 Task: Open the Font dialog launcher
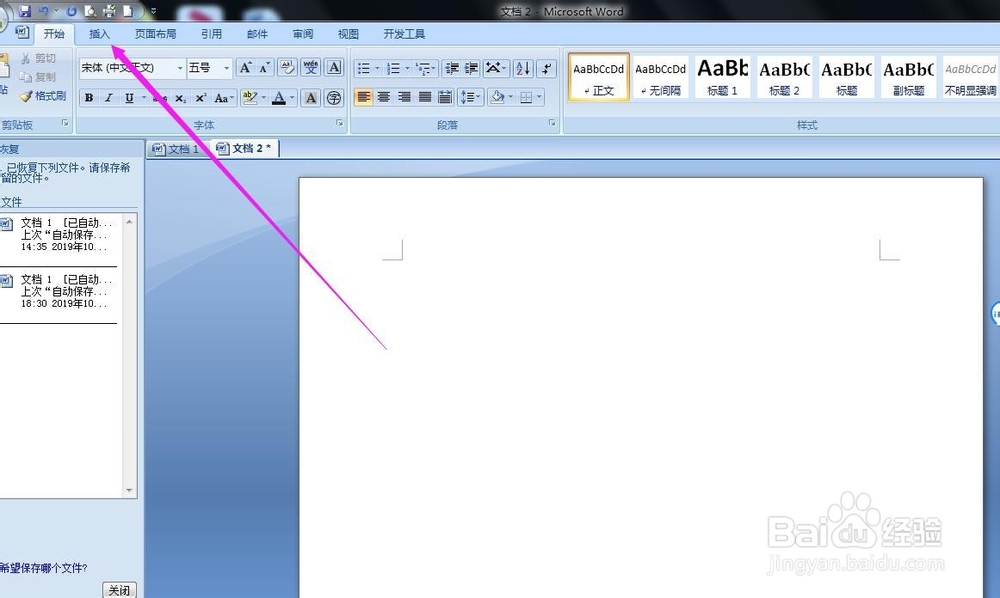(x=339, y=123)
